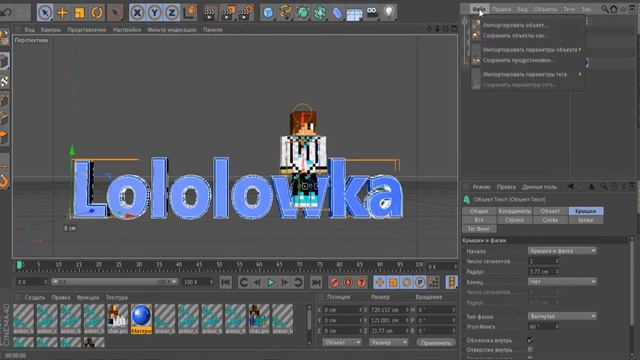Go to the timeline start frame
640x360 pixels.
(226, 282)
